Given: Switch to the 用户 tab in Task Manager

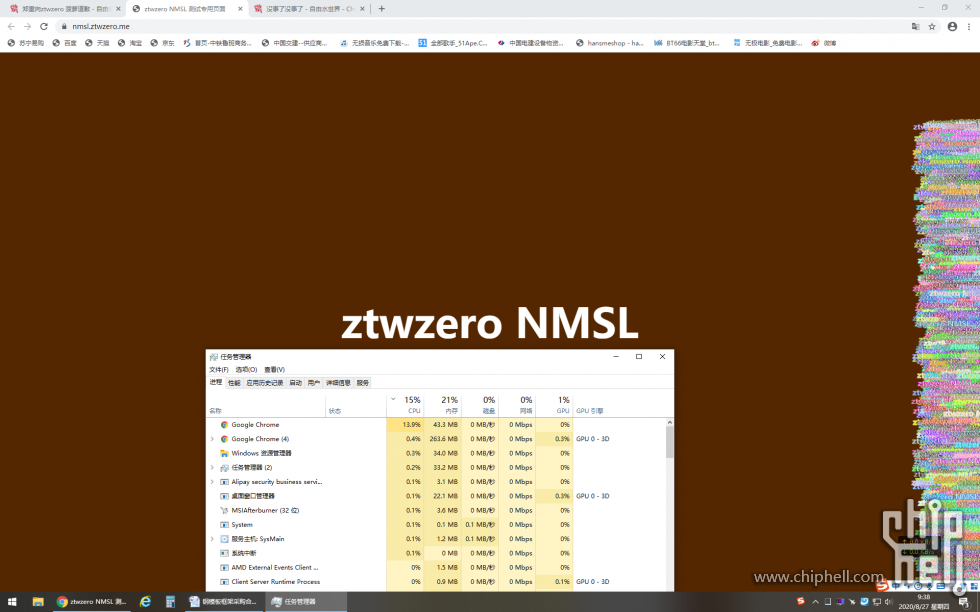Looking at the screenshot, I should point(314,383).
